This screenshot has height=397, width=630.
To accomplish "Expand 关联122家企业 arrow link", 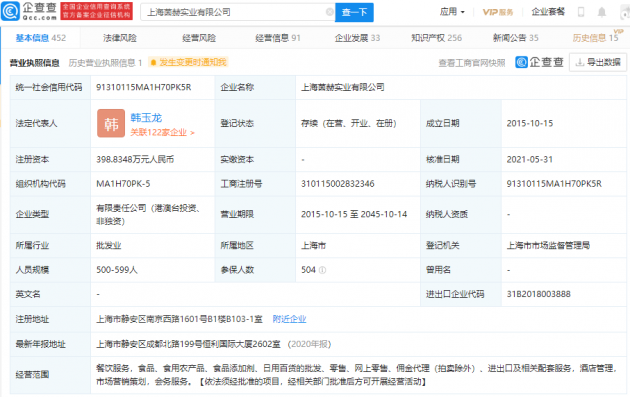I will 162,132.
